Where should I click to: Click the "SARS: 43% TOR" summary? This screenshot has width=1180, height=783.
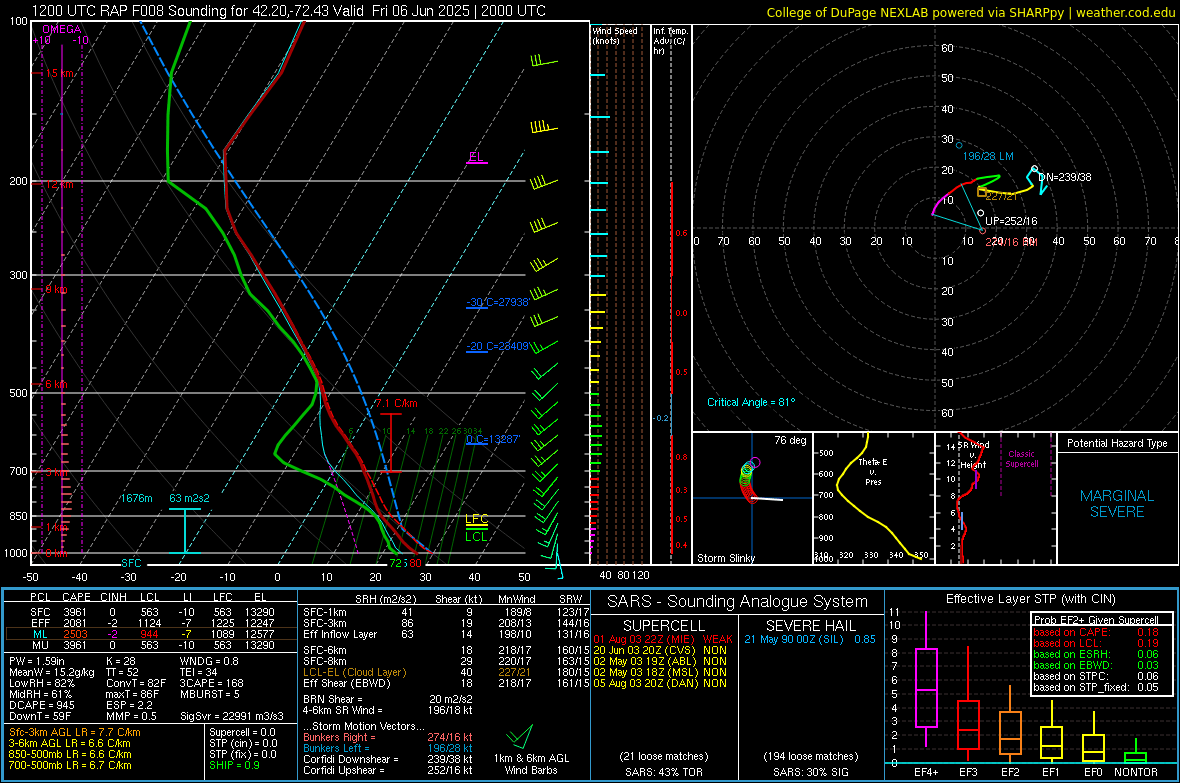point(665,772)
